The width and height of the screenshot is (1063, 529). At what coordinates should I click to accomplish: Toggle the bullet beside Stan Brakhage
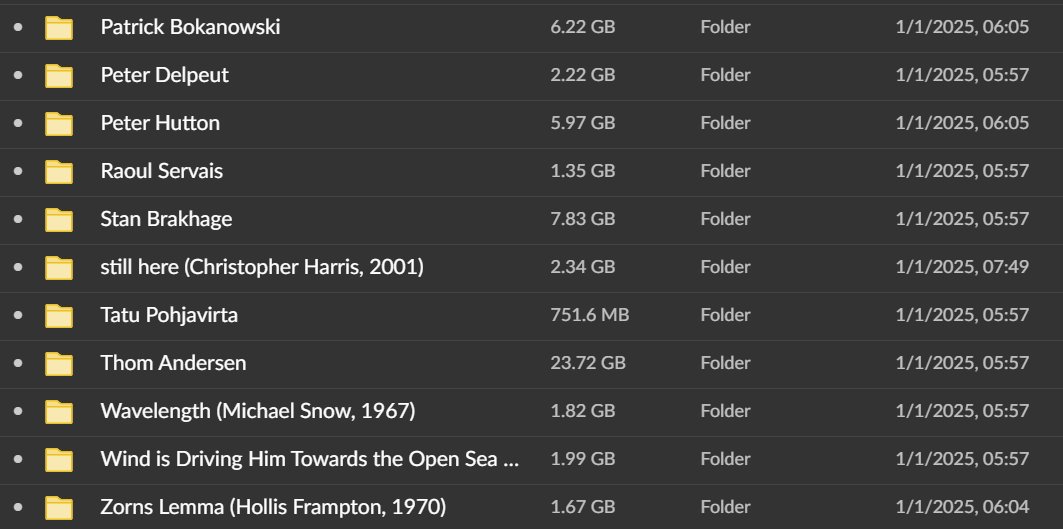pos(18,220)
